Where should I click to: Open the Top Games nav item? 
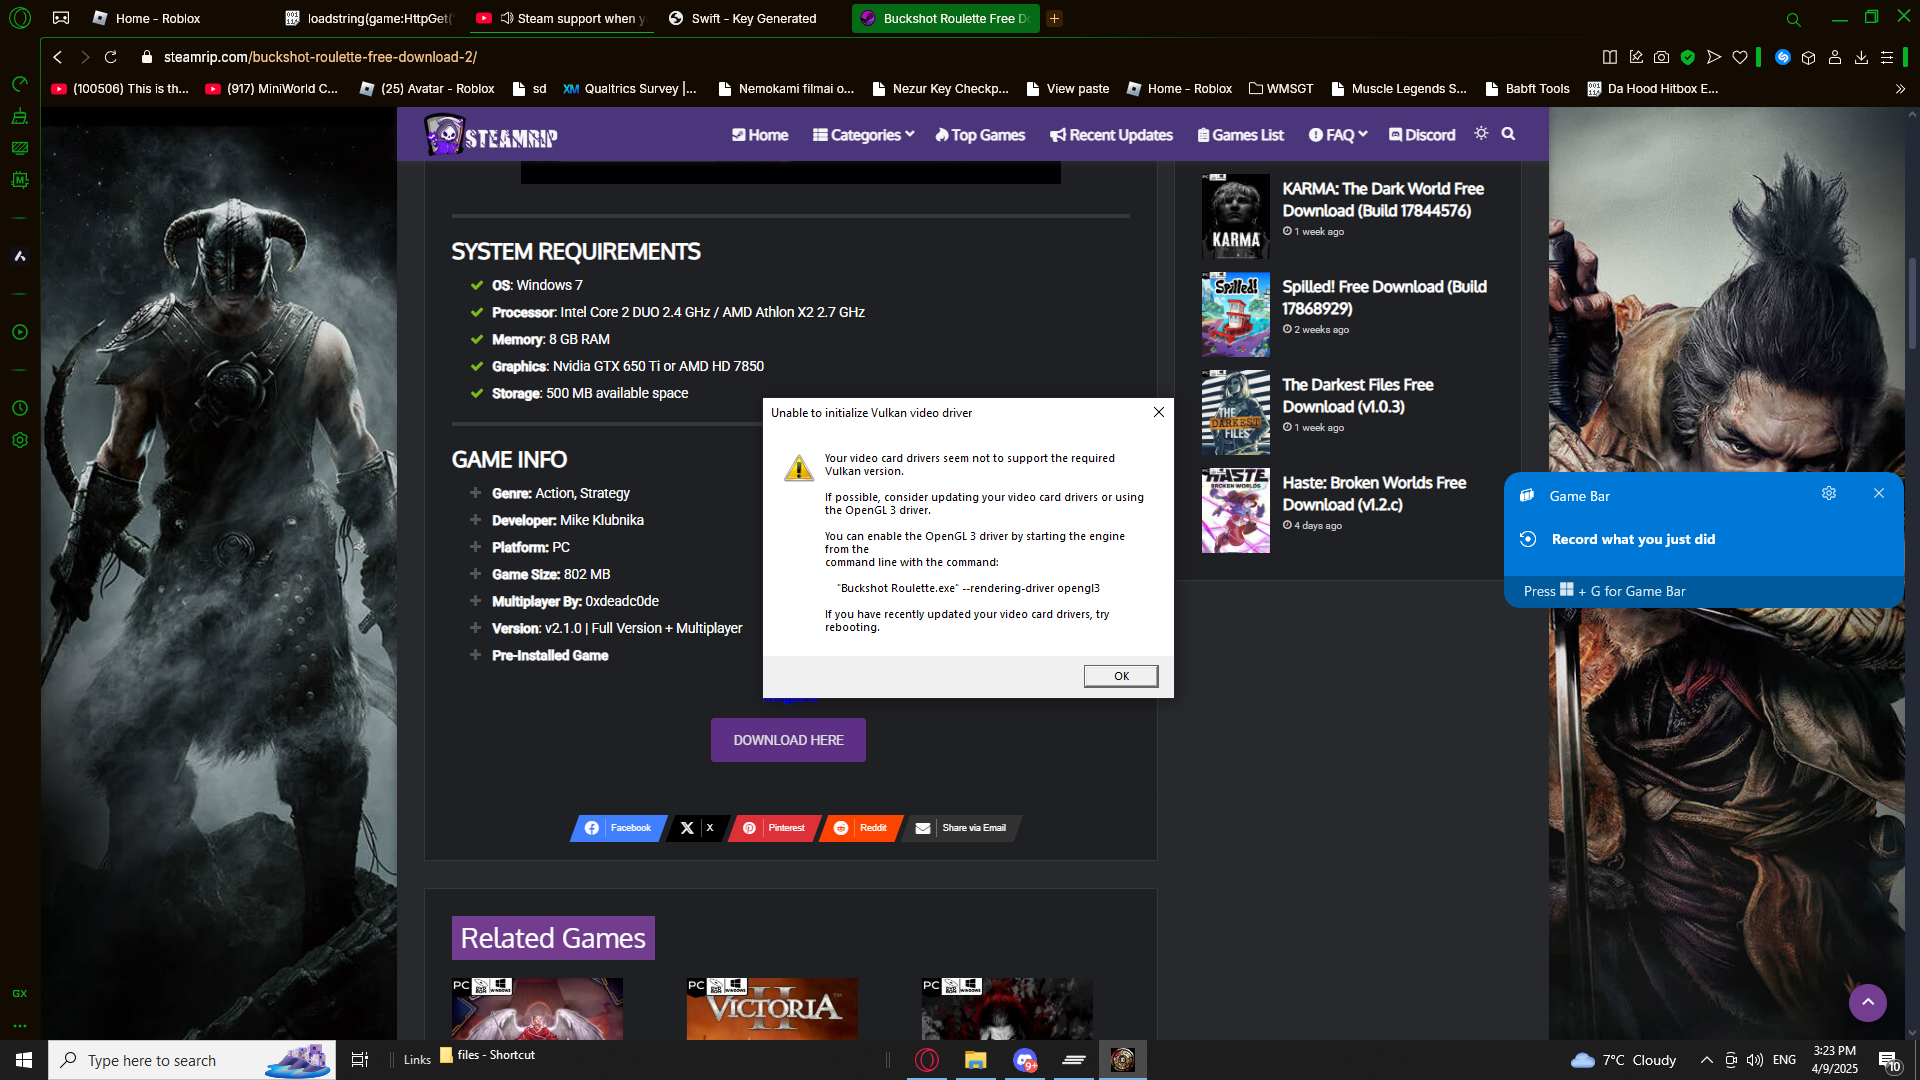click(980, 135)
